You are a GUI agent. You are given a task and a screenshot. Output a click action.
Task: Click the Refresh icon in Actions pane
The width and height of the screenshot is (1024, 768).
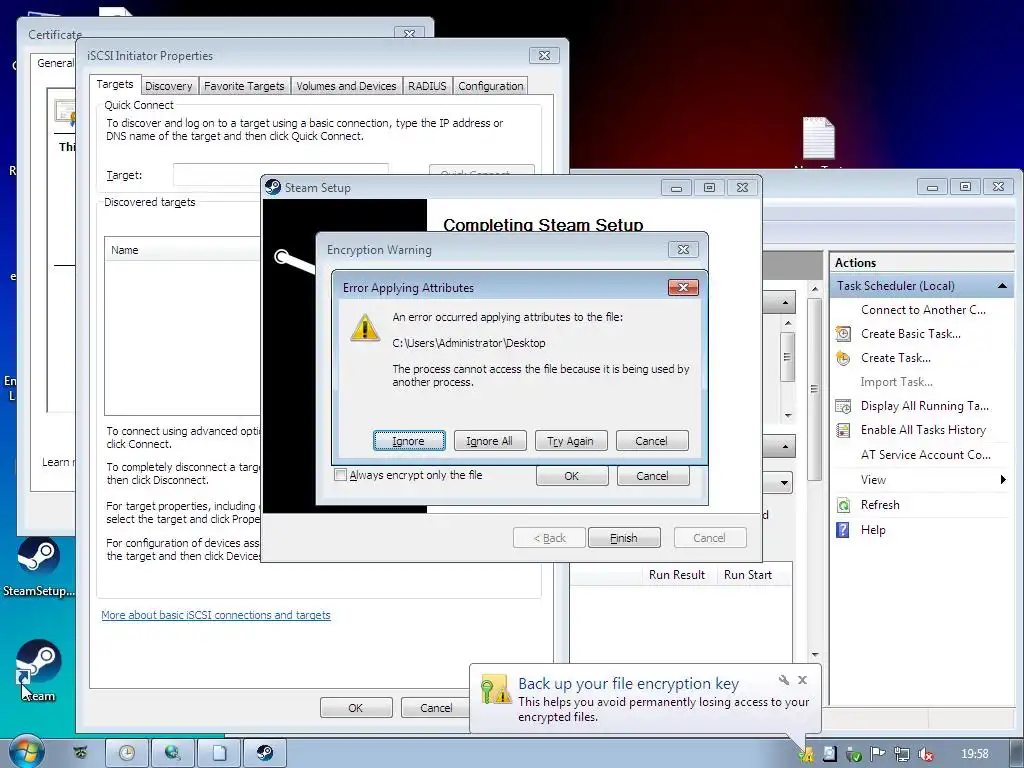tap(843, 505)
